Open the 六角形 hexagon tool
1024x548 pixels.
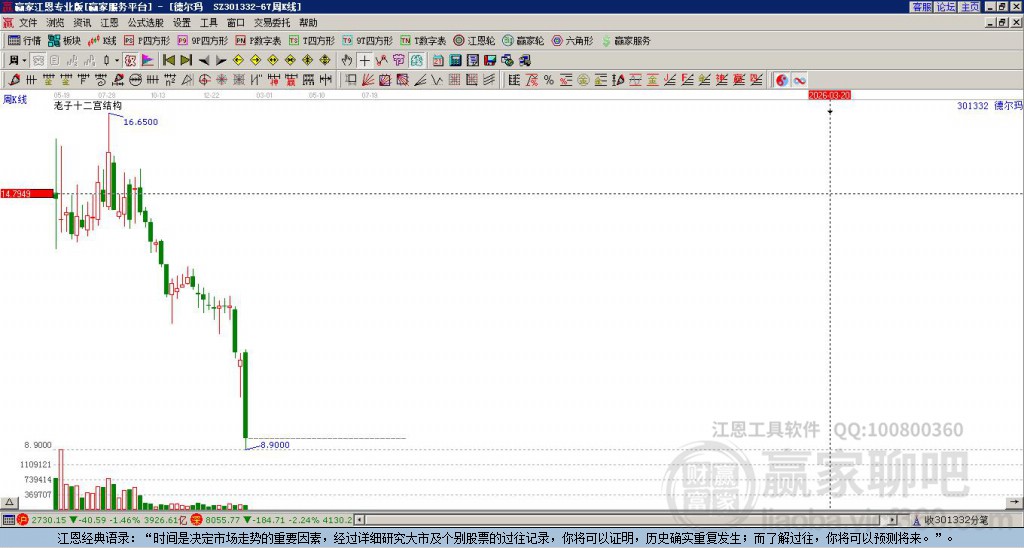(x=572, y=40)
